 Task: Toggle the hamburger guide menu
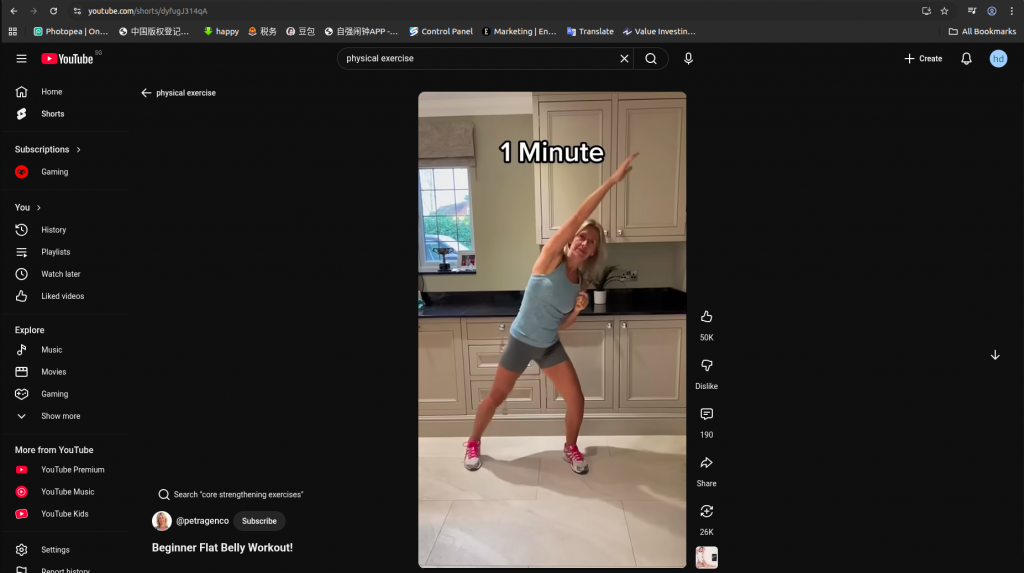click(21, 59)
